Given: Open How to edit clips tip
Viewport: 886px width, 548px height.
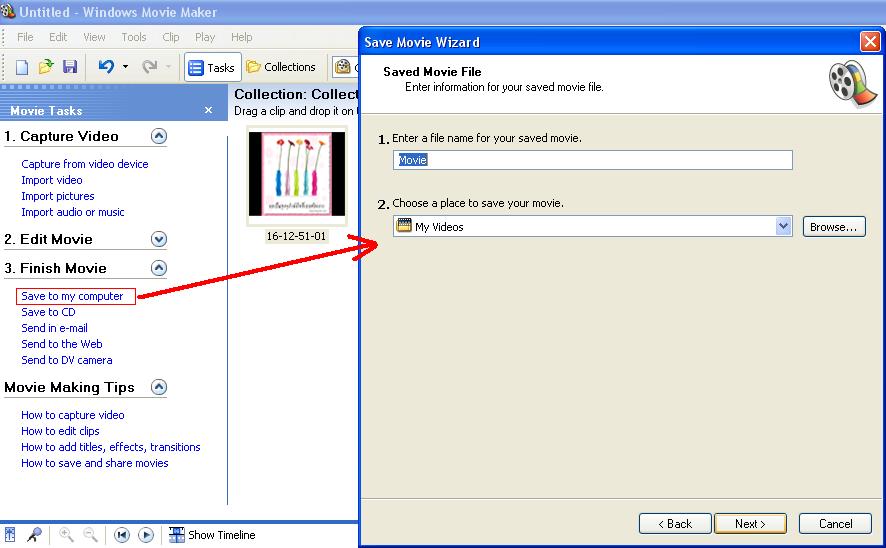Looking at the screenshot, I should click(60, 431).
